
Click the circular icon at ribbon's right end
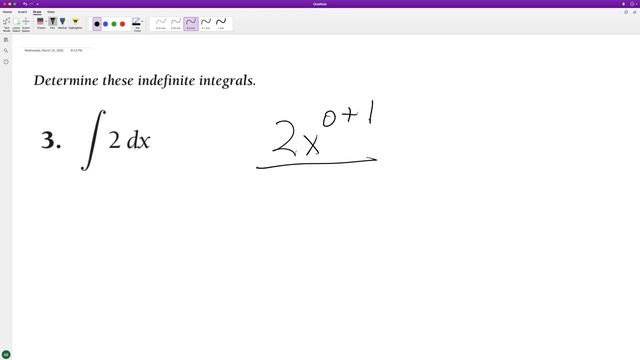[x=626, y=12]
